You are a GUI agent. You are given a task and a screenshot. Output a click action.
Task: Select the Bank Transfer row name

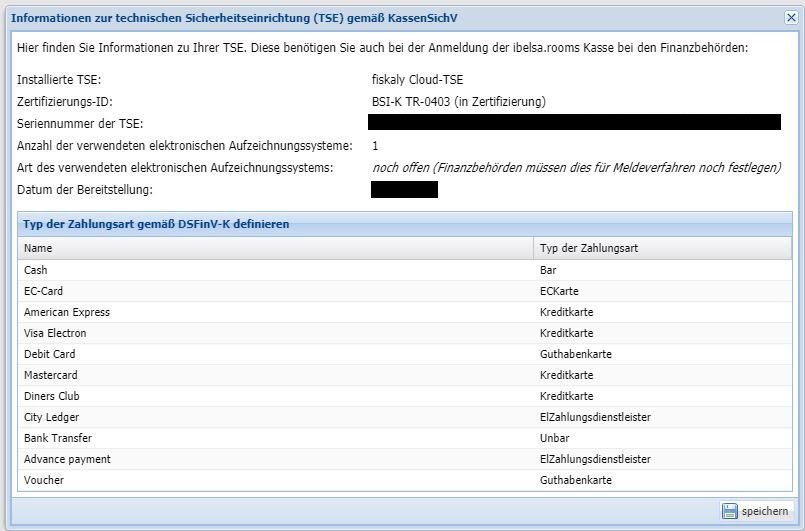(58, 438)
